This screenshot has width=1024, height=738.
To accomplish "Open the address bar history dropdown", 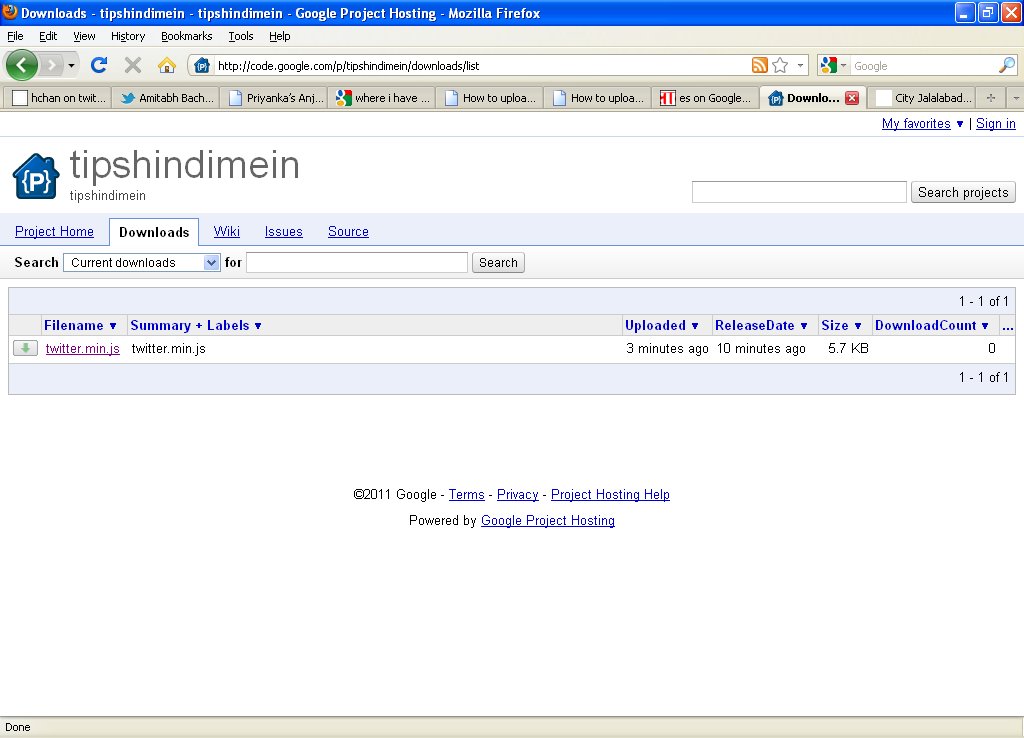I will coord(800,65).
